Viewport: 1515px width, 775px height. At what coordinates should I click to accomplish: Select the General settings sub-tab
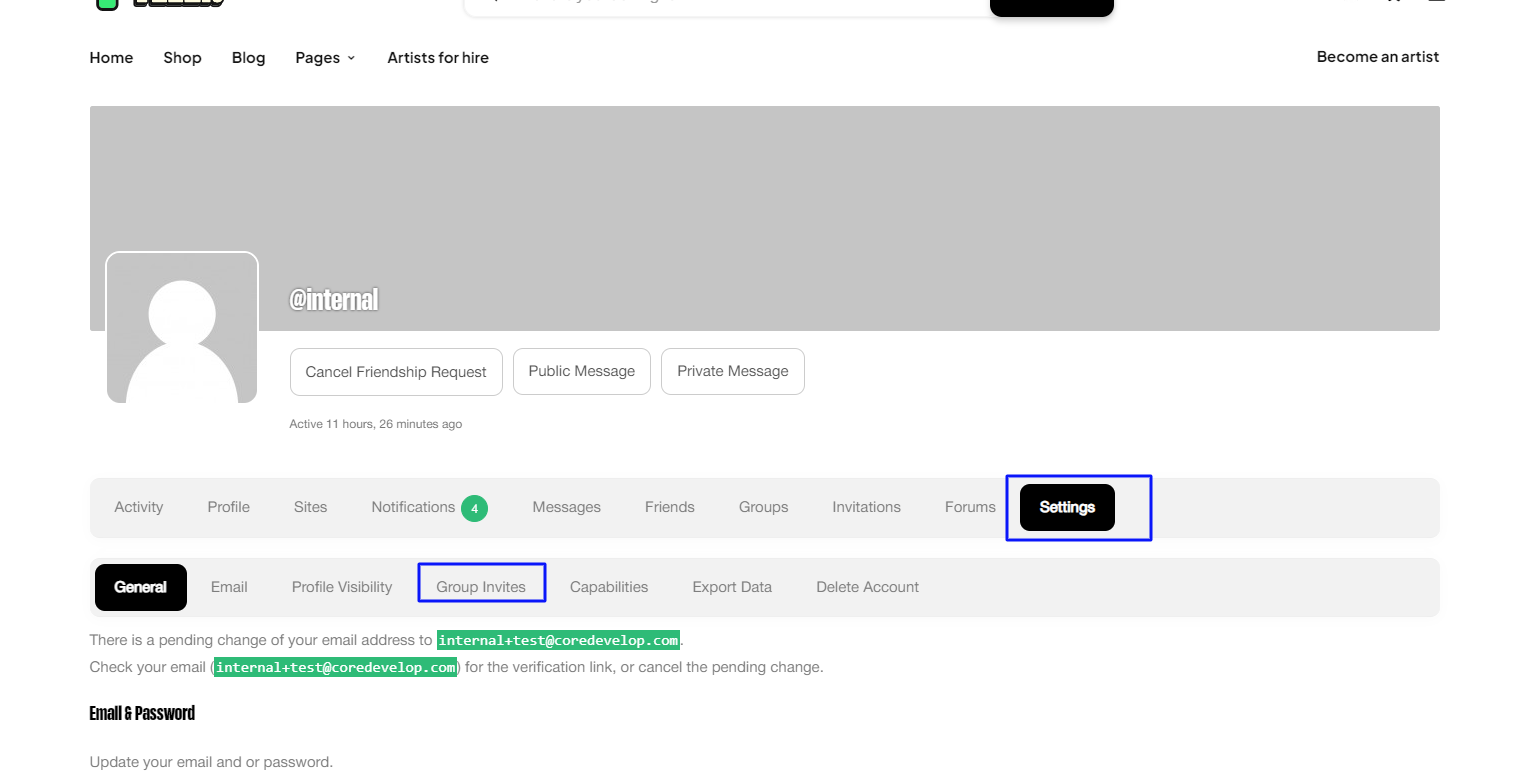141,587
